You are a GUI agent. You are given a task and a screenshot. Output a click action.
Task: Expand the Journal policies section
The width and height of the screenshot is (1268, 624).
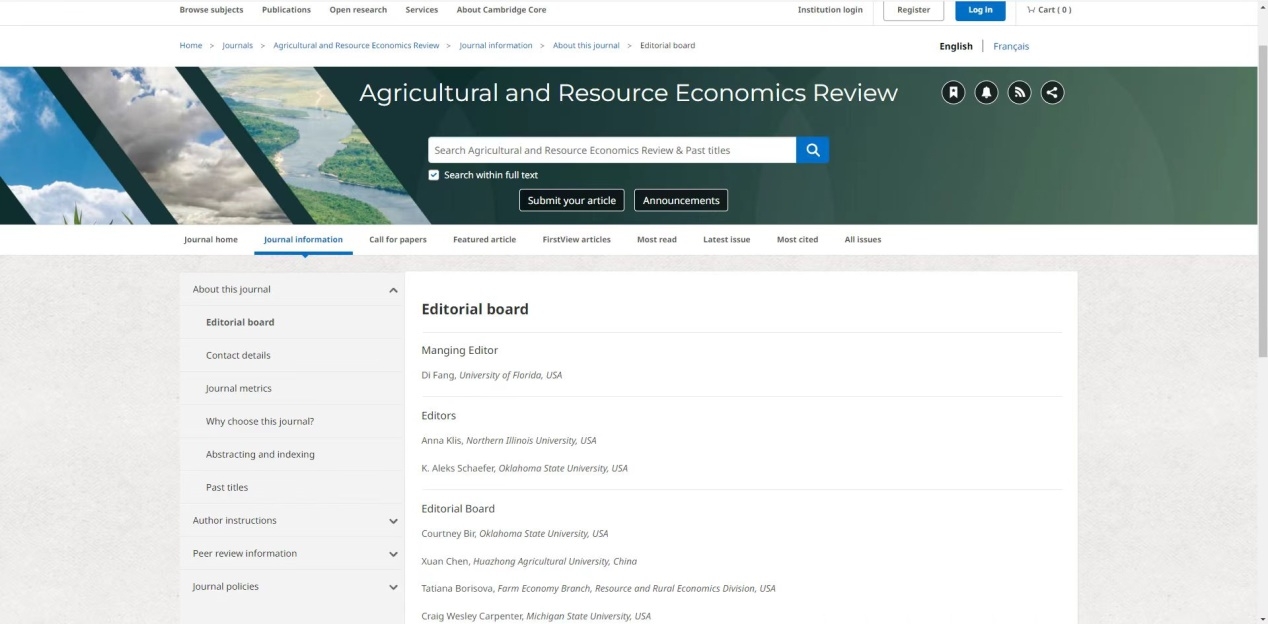pyautogui.click(x=393, y=587)
